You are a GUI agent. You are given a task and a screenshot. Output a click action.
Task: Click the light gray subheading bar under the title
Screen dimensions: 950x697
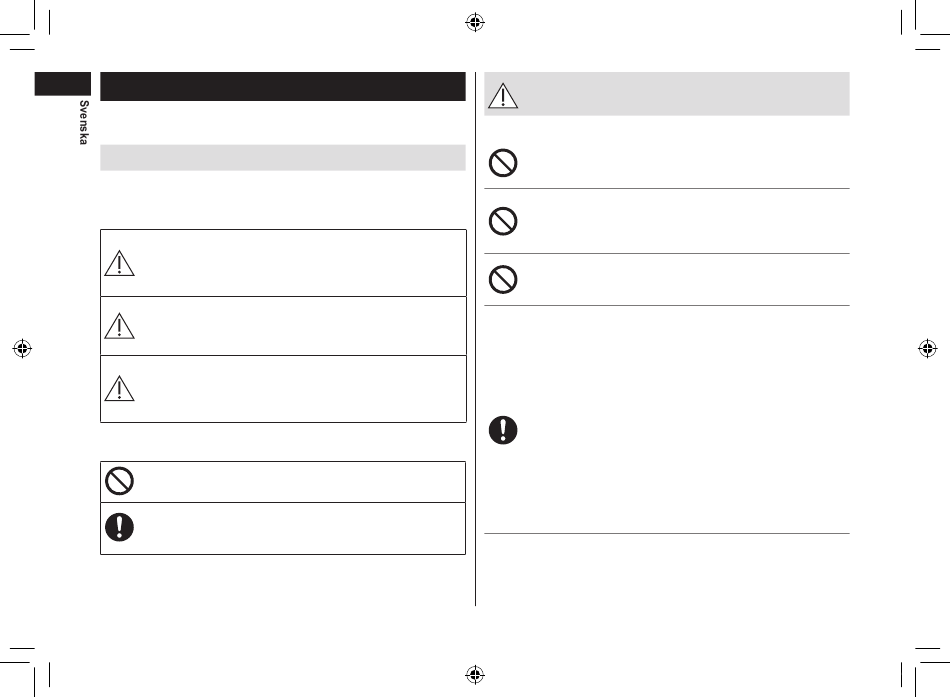tap(283, 158)
